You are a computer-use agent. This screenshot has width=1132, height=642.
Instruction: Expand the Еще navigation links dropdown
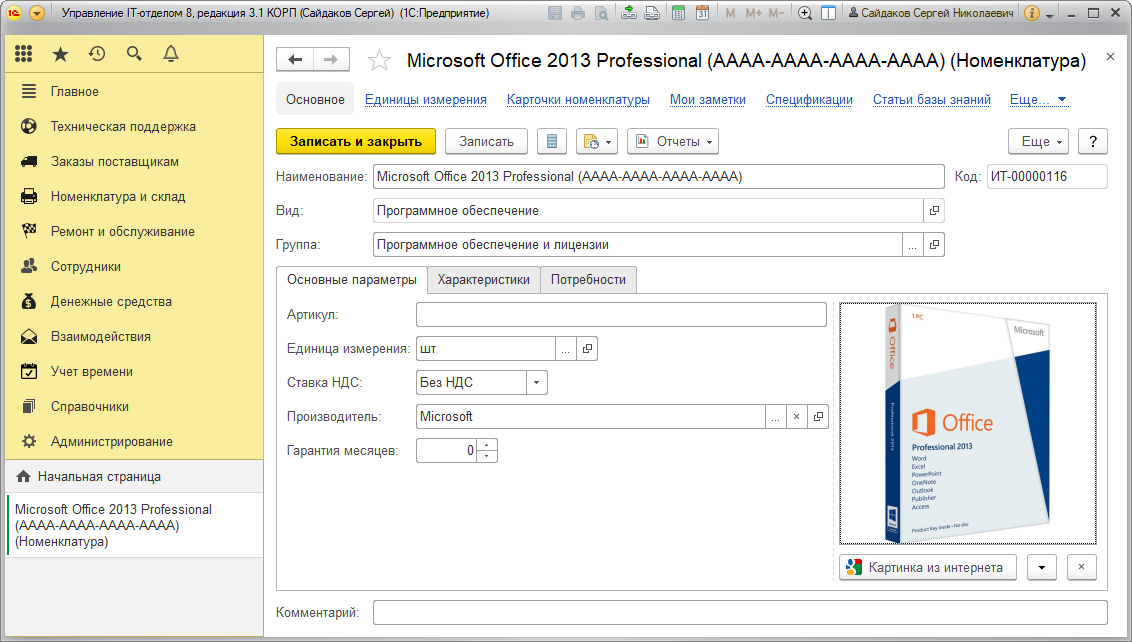click(x=1039, y=100)
